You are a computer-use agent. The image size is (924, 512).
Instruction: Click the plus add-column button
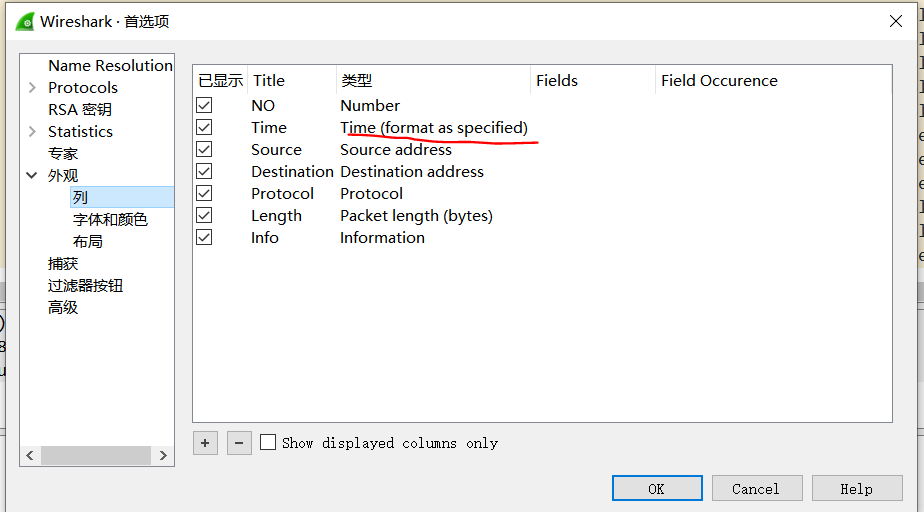click(205, 442)
